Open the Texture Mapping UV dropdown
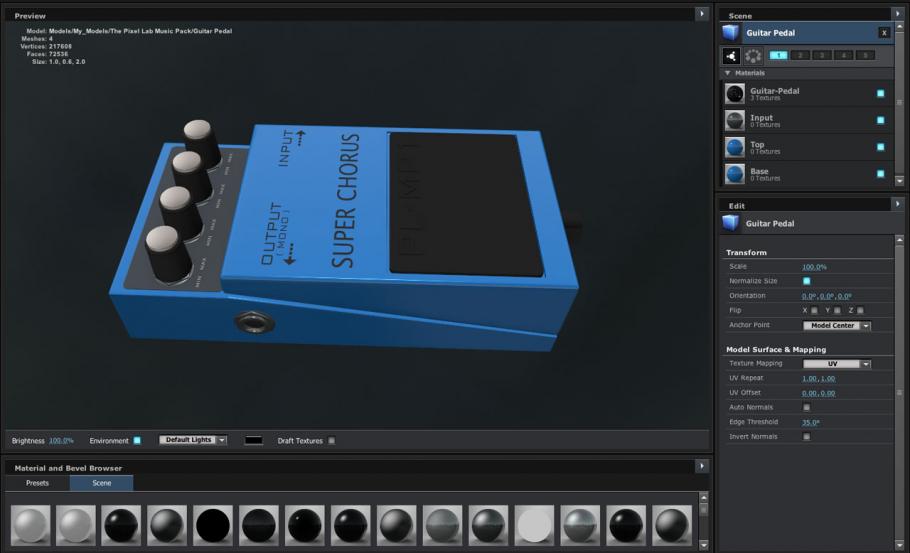 point(836,364)
